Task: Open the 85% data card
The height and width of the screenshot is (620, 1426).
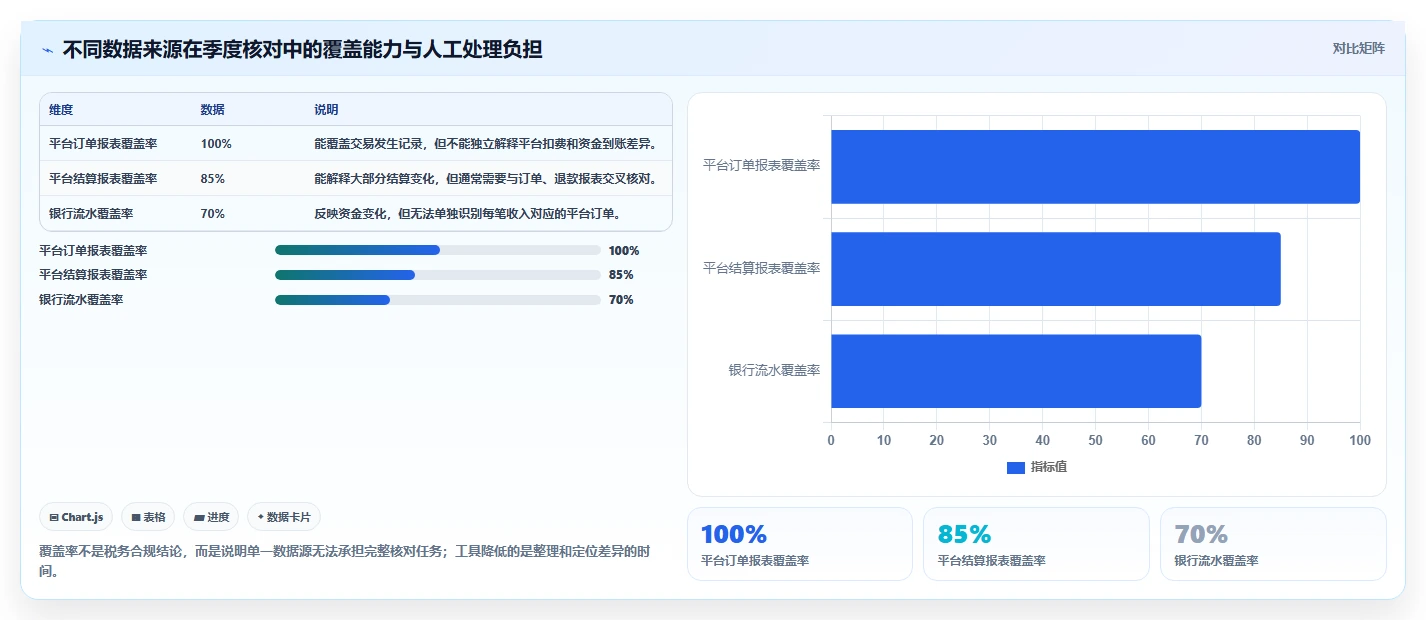Action: 1036,544
